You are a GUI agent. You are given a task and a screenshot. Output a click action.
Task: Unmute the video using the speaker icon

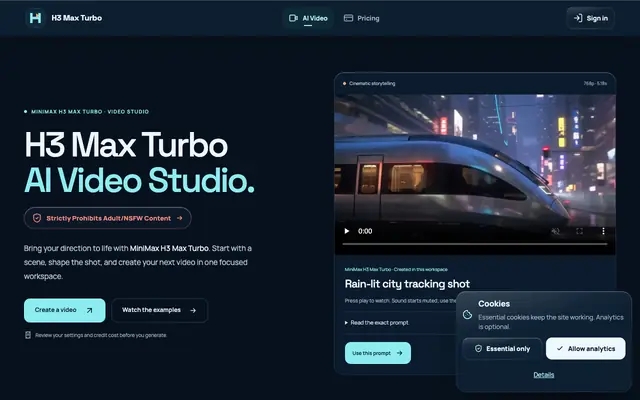(556, 231)
